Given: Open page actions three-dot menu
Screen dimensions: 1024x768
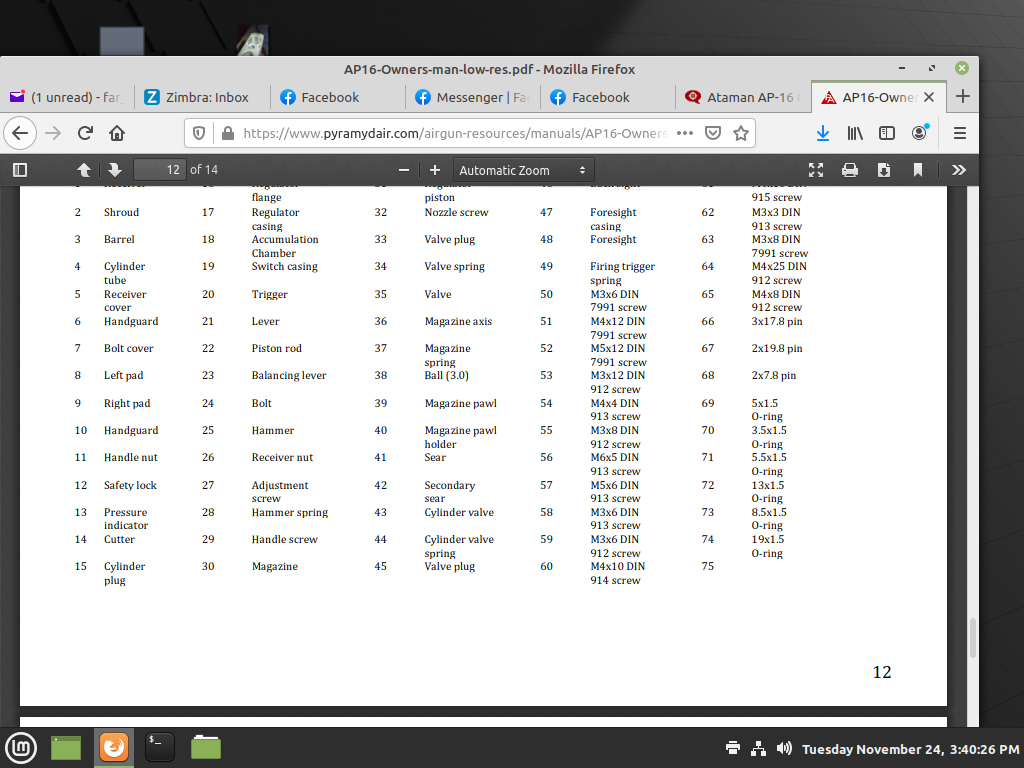Looking at the screenshot, I should (684, 133).
